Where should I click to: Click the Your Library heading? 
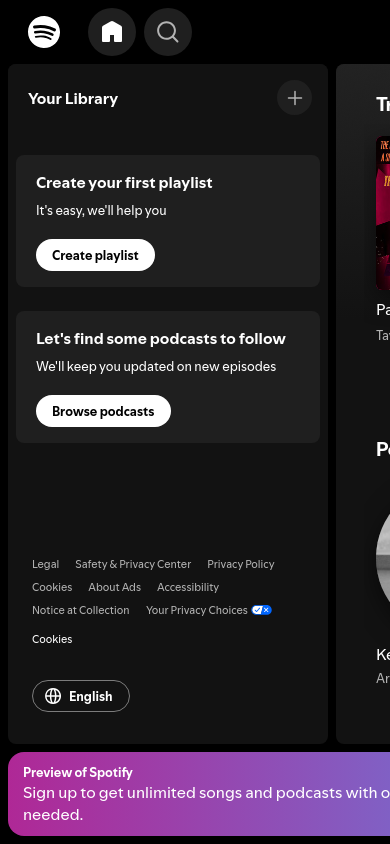(73, 99)
